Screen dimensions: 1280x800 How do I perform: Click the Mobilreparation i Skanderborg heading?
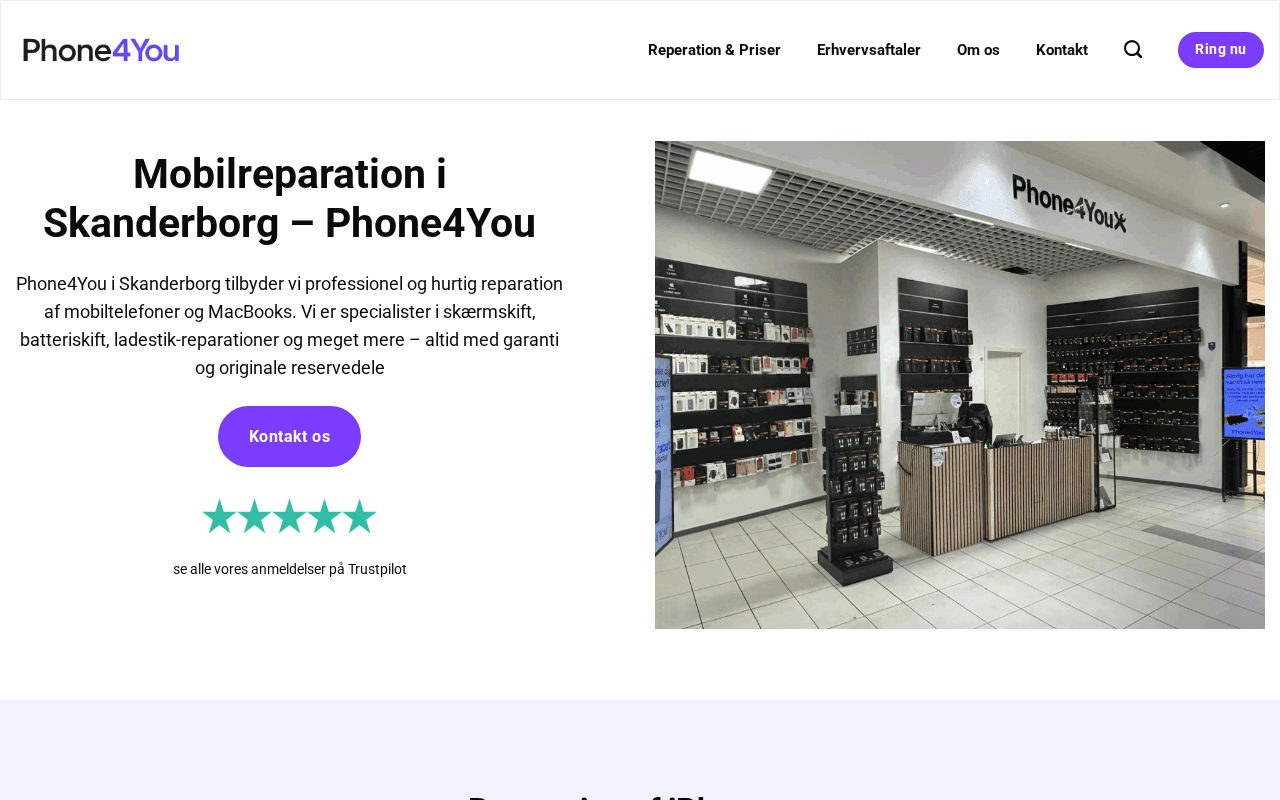click(x=290, y=198)
